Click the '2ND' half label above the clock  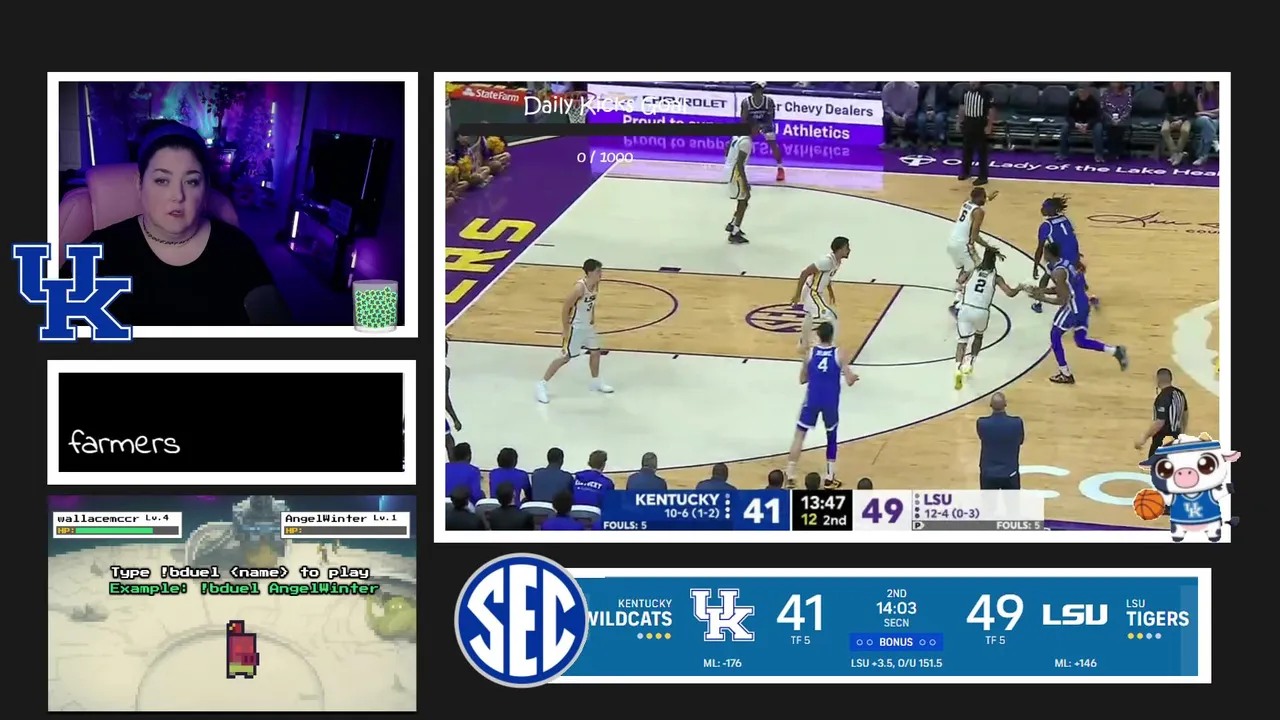(896, 594)
